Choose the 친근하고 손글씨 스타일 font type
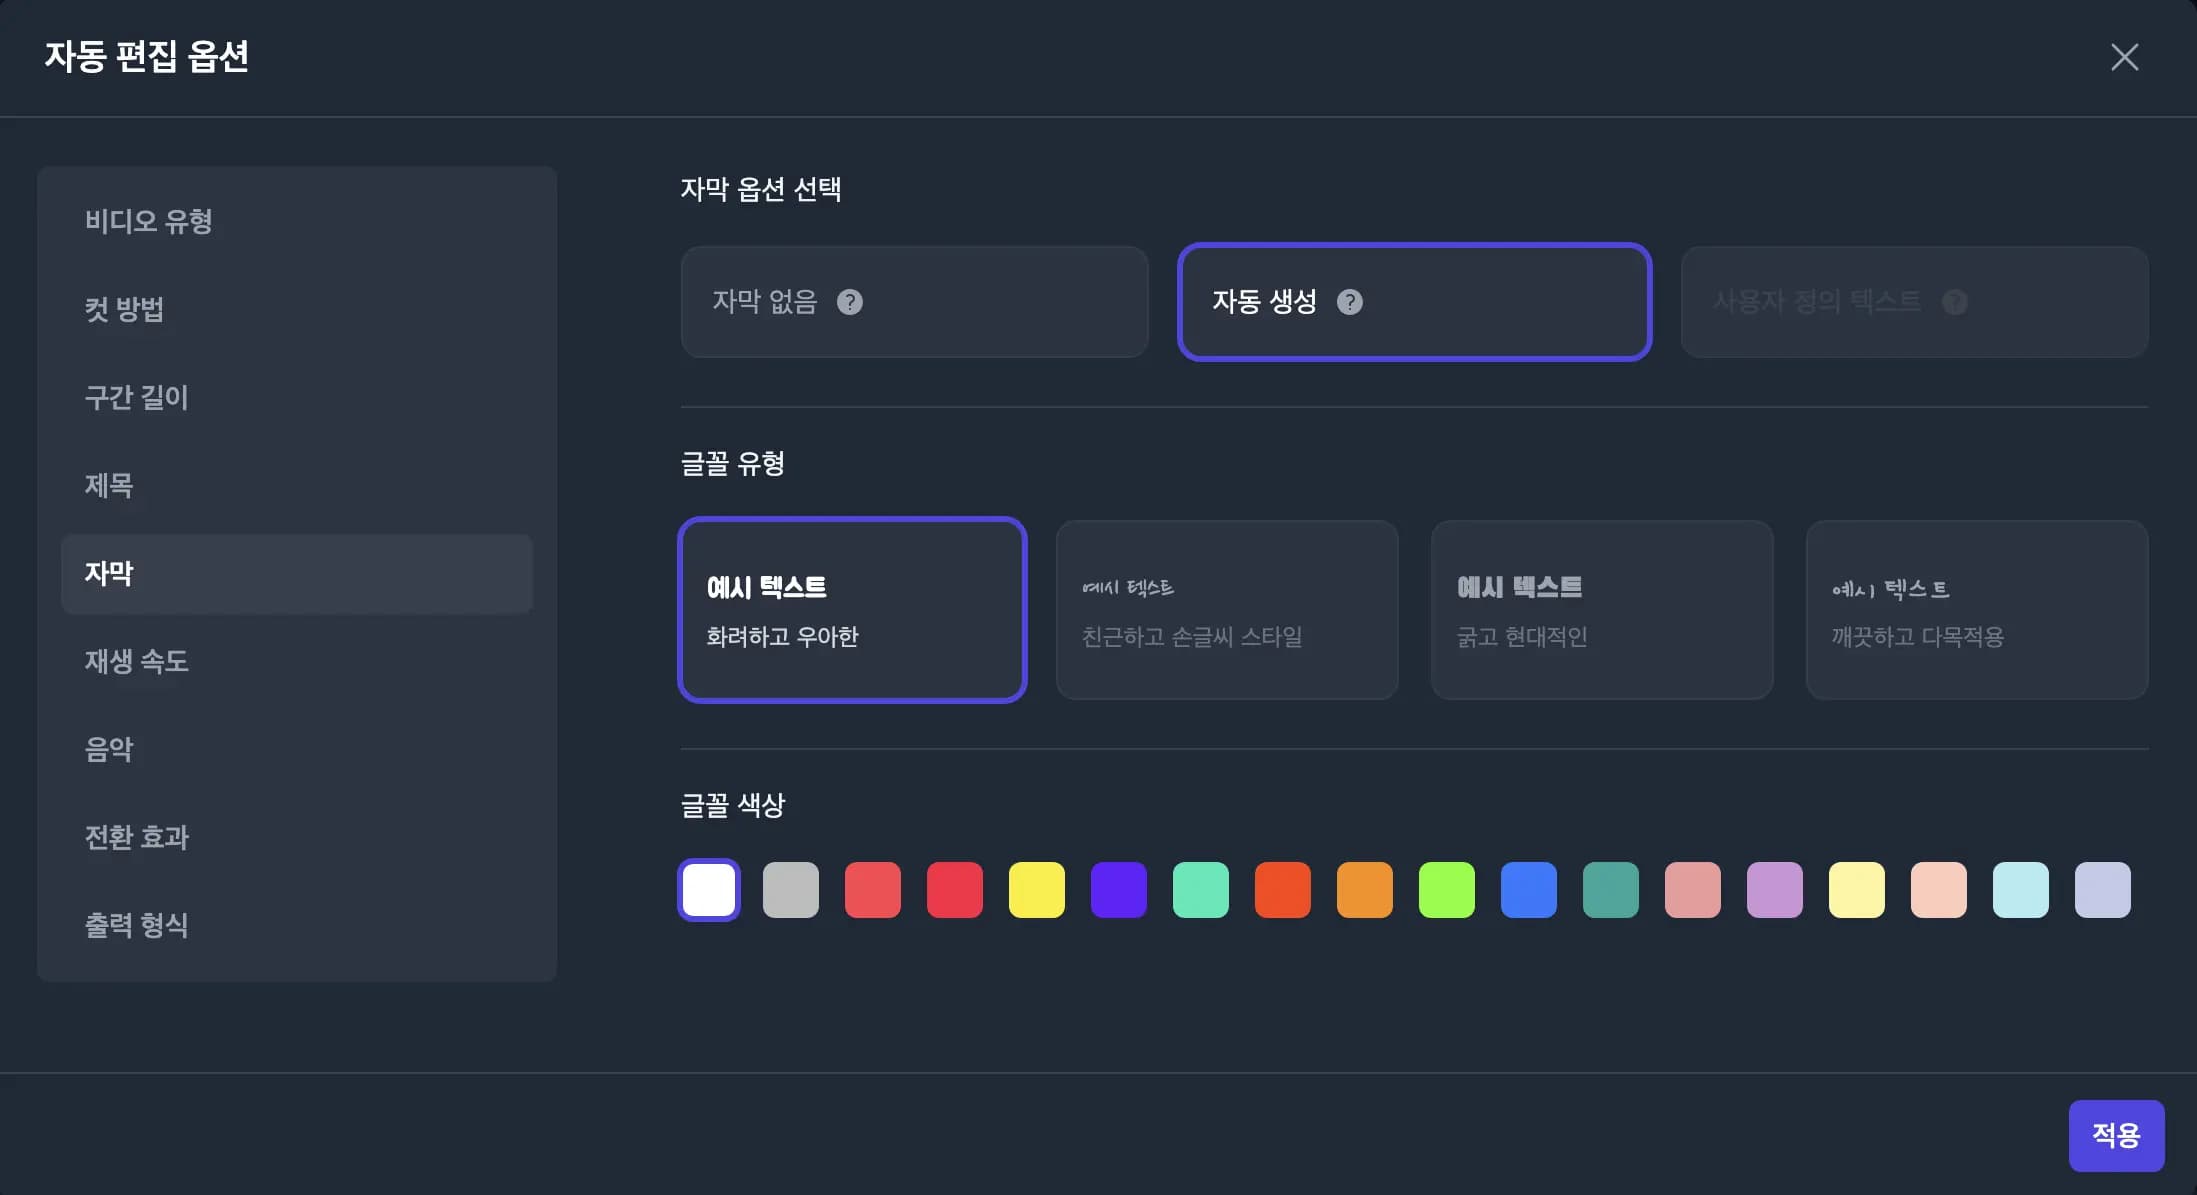 [x=1226, y=610]
